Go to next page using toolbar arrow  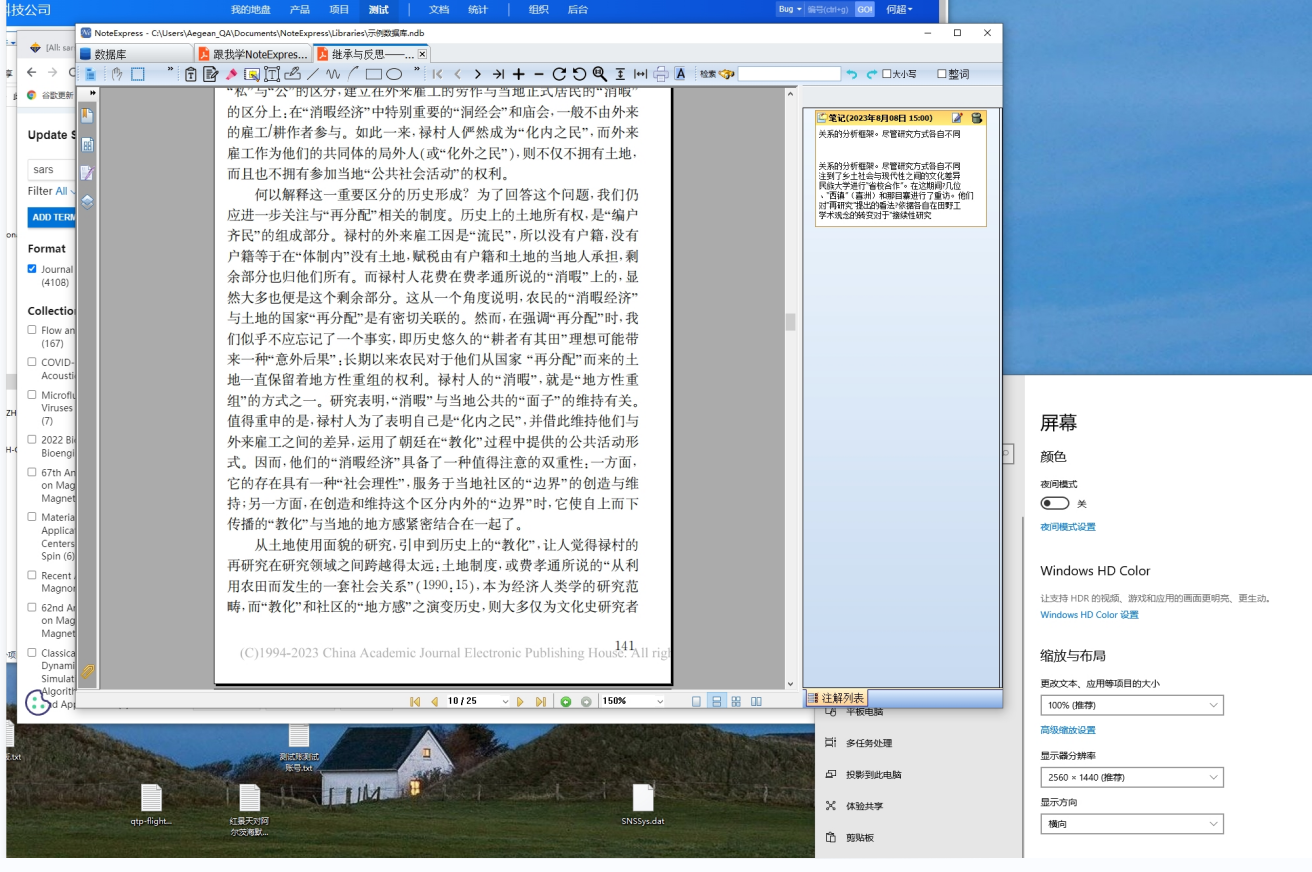click(477, 74)
